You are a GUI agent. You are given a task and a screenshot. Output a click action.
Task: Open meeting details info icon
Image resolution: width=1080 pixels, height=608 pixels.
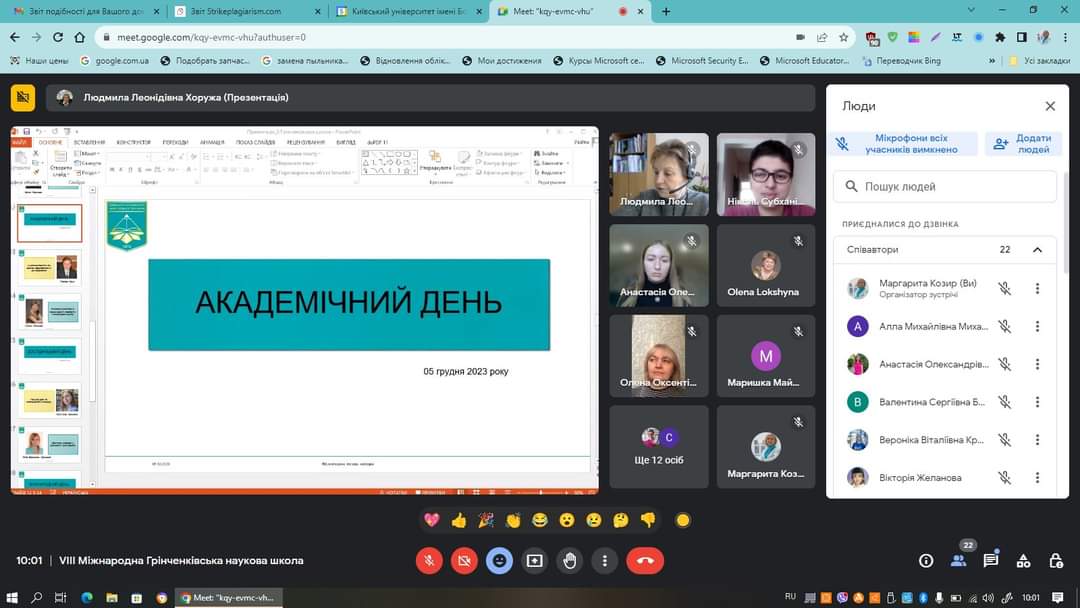[926, 561]
